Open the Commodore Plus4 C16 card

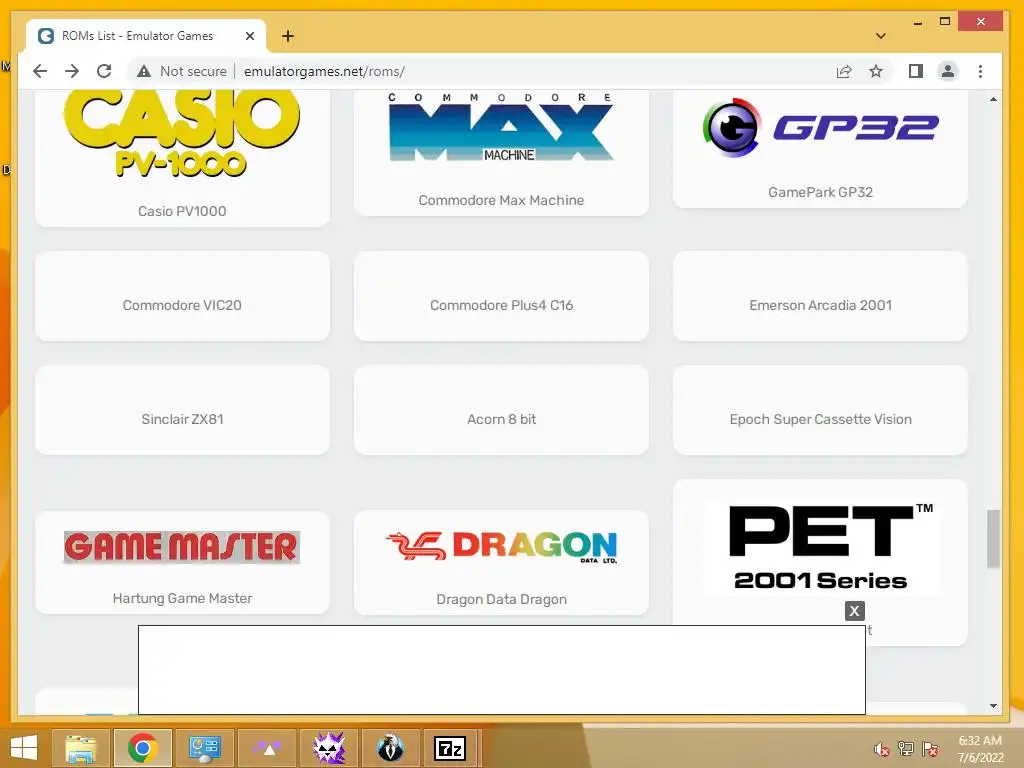pos(501,296)
